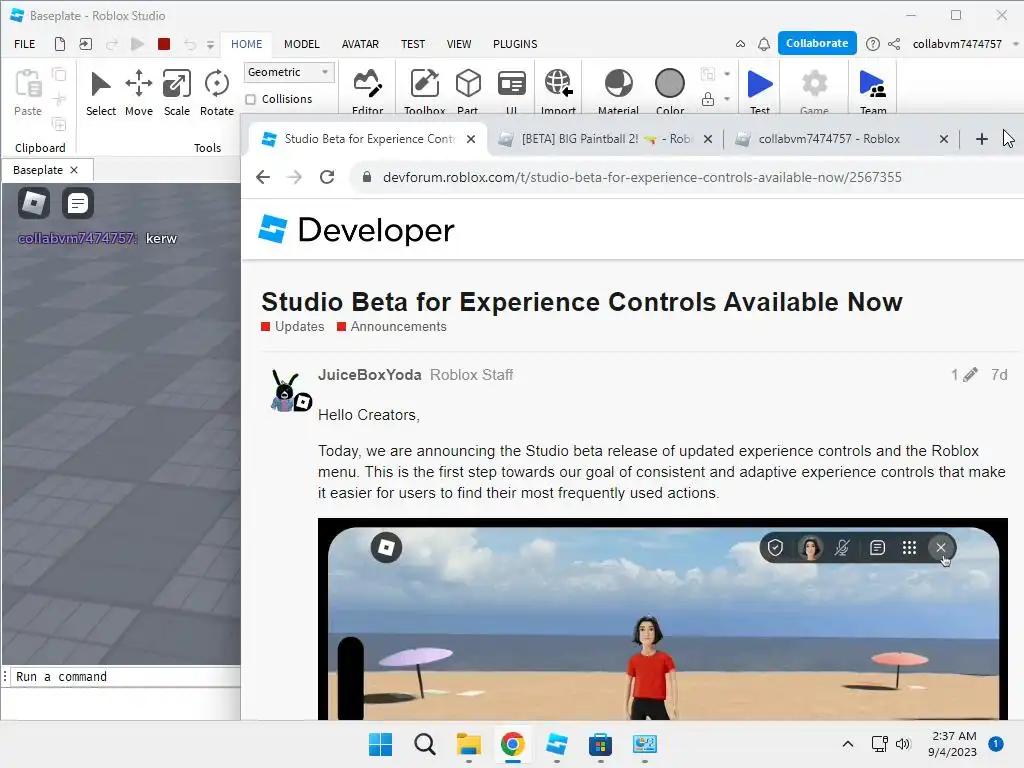Close the Baseplate document tab
The image size is (1024, 768).
point(74,170)
